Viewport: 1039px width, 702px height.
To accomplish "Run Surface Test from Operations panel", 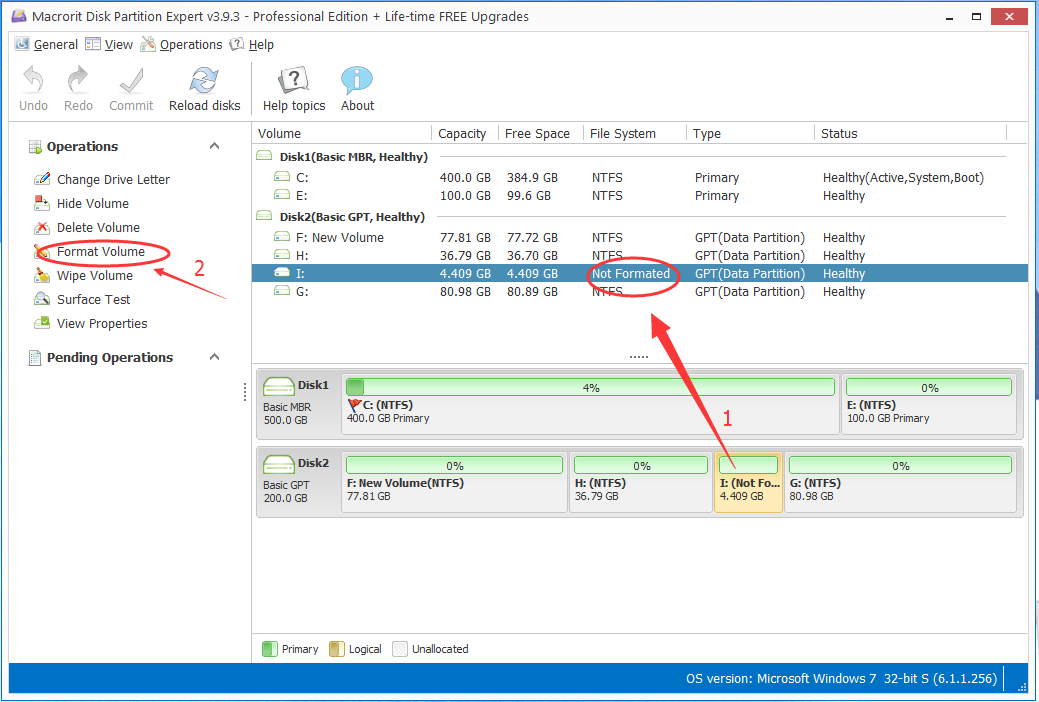I will point(93,300).
